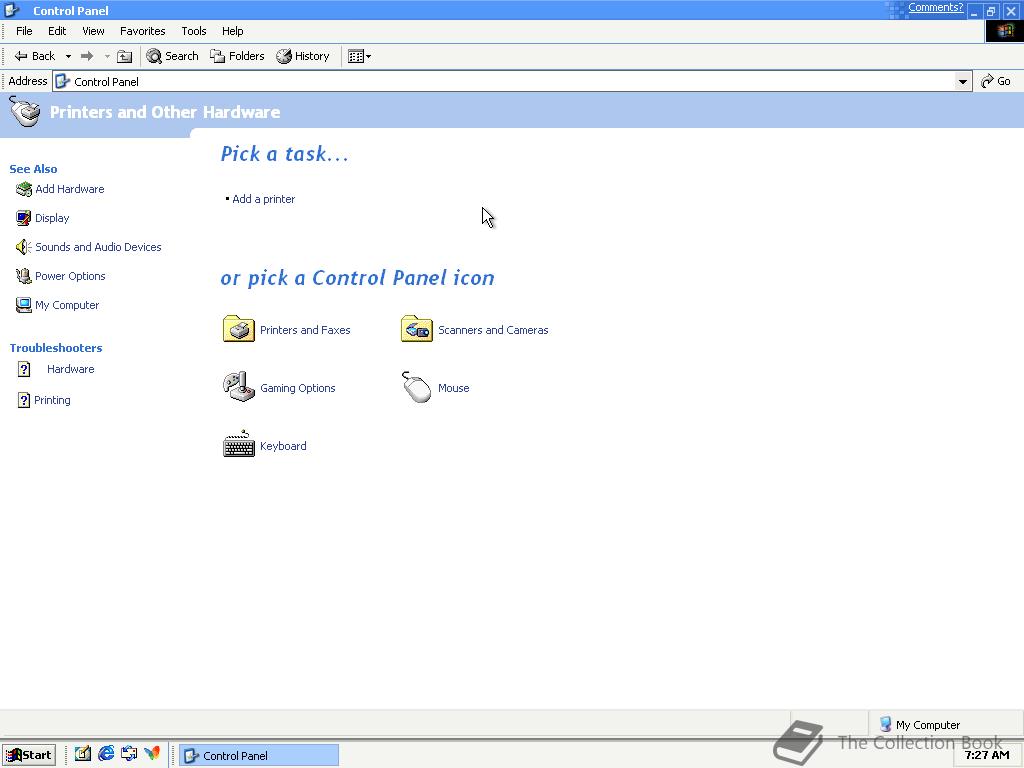Click the Control Panel icon in title bar
Screen dimensions: 1024x768
[x=11, y=10]
